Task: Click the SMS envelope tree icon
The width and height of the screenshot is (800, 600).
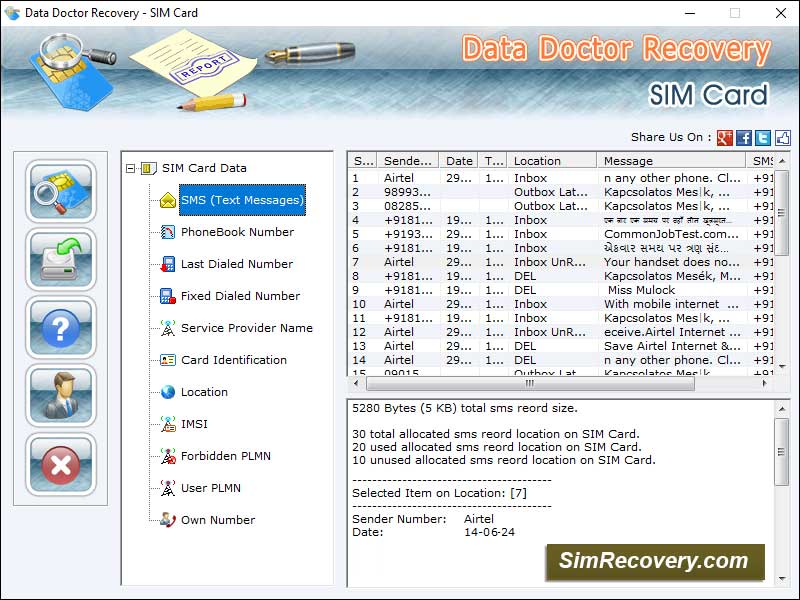Action: click(x=167, y=200)
